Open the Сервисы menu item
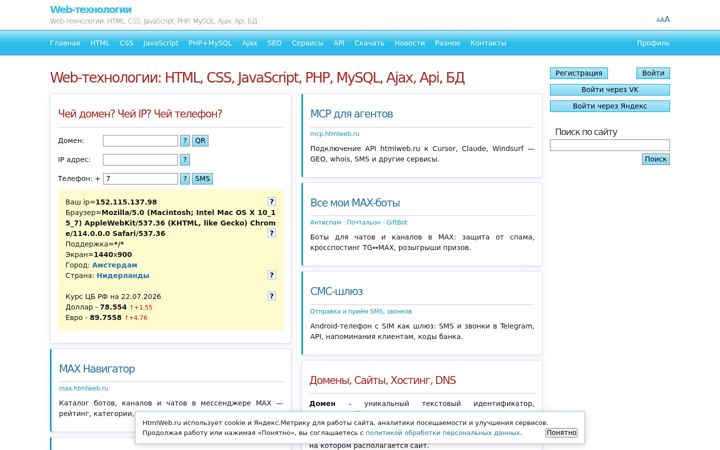Screen dimensions: 720x450 click(x=307, y=43)
